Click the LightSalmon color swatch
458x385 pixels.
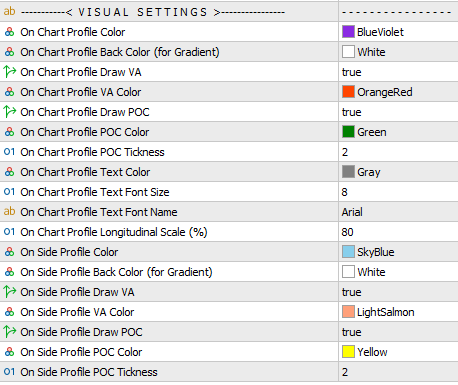point(348,312)
